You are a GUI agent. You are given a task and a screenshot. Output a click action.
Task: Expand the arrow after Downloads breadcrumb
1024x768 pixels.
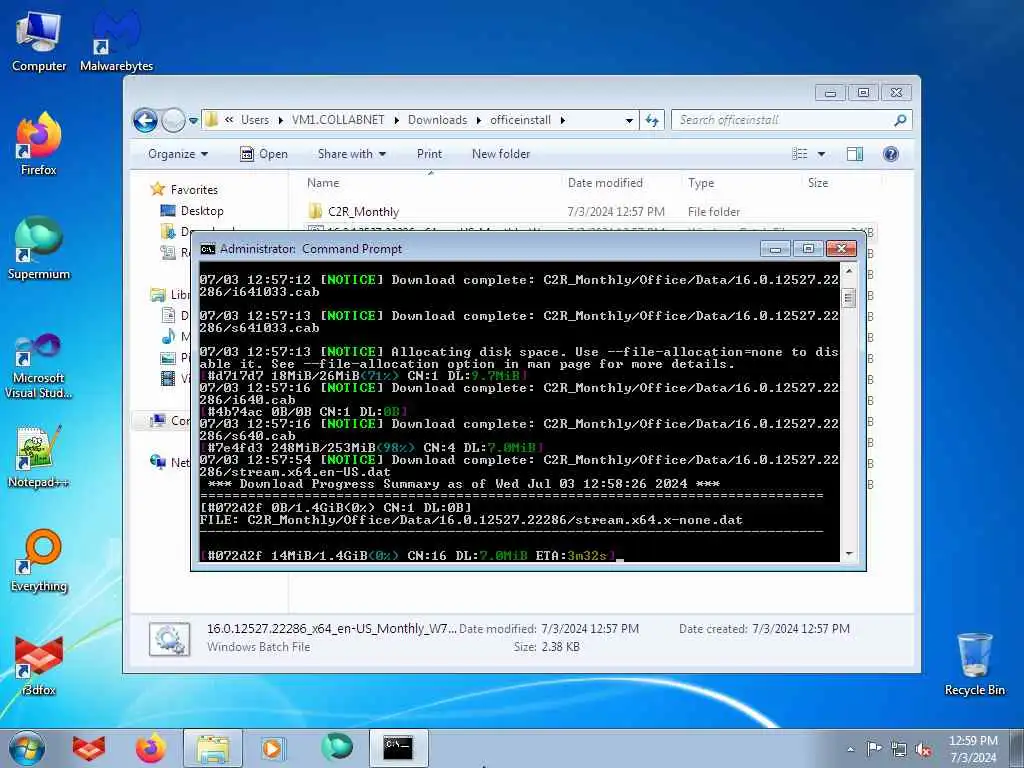click(479, 120)
